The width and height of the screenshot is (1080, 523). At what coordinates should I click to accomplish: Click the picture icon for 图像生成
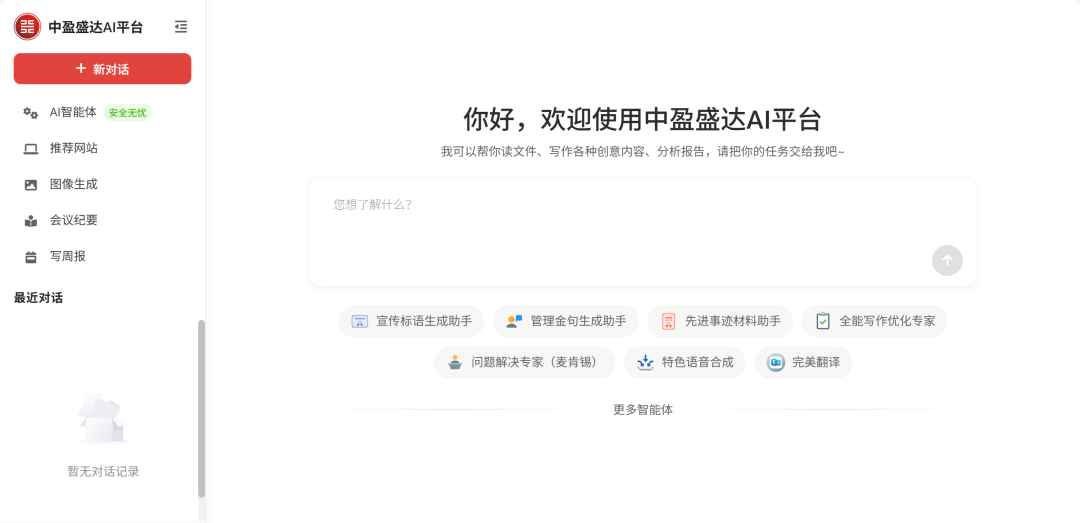[x=30, y=185]
